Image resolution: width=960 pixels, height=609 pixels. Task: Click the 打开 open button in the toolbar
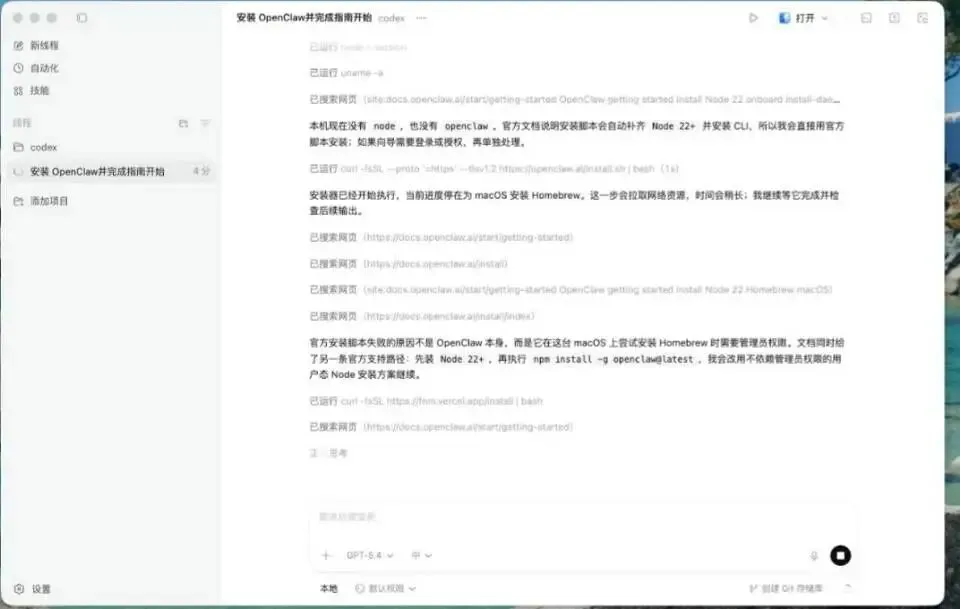tap(797, 18)
